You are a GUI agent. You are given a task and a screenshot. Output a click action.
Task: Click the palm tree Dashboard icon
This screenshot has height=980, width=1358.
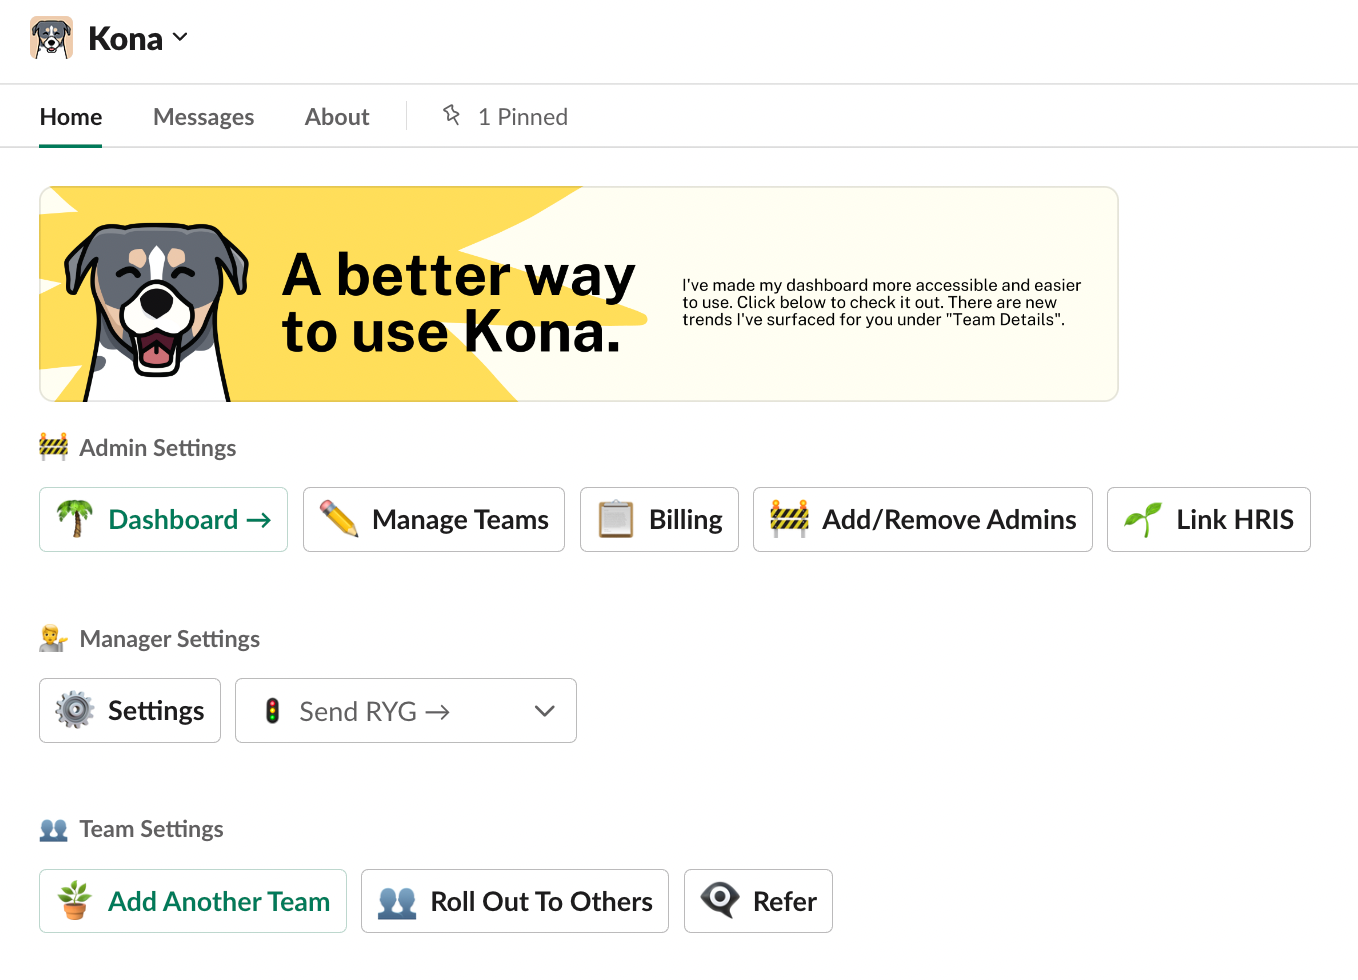[75, 519]
